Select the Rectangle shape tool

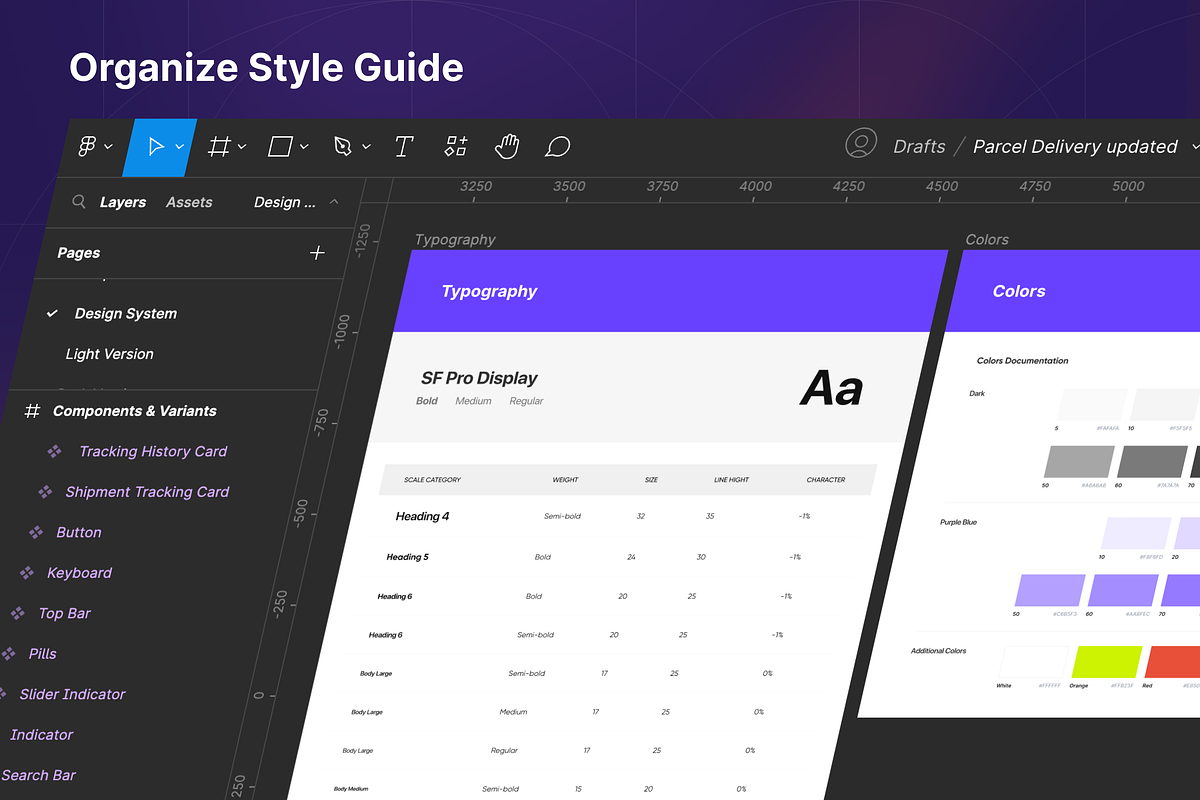[280, 147]
